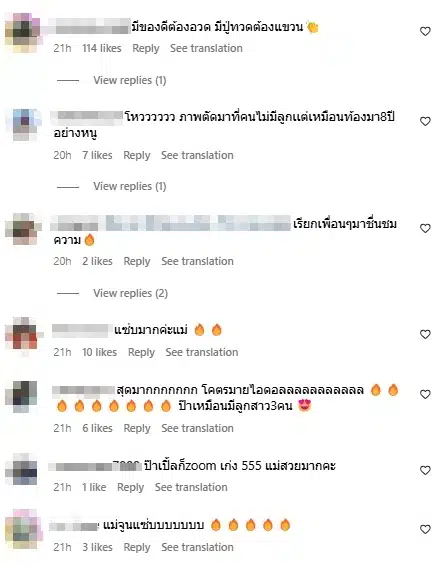
Task: Expand View replies (2)
Action: pyautogui.click(x=130, y=293)
